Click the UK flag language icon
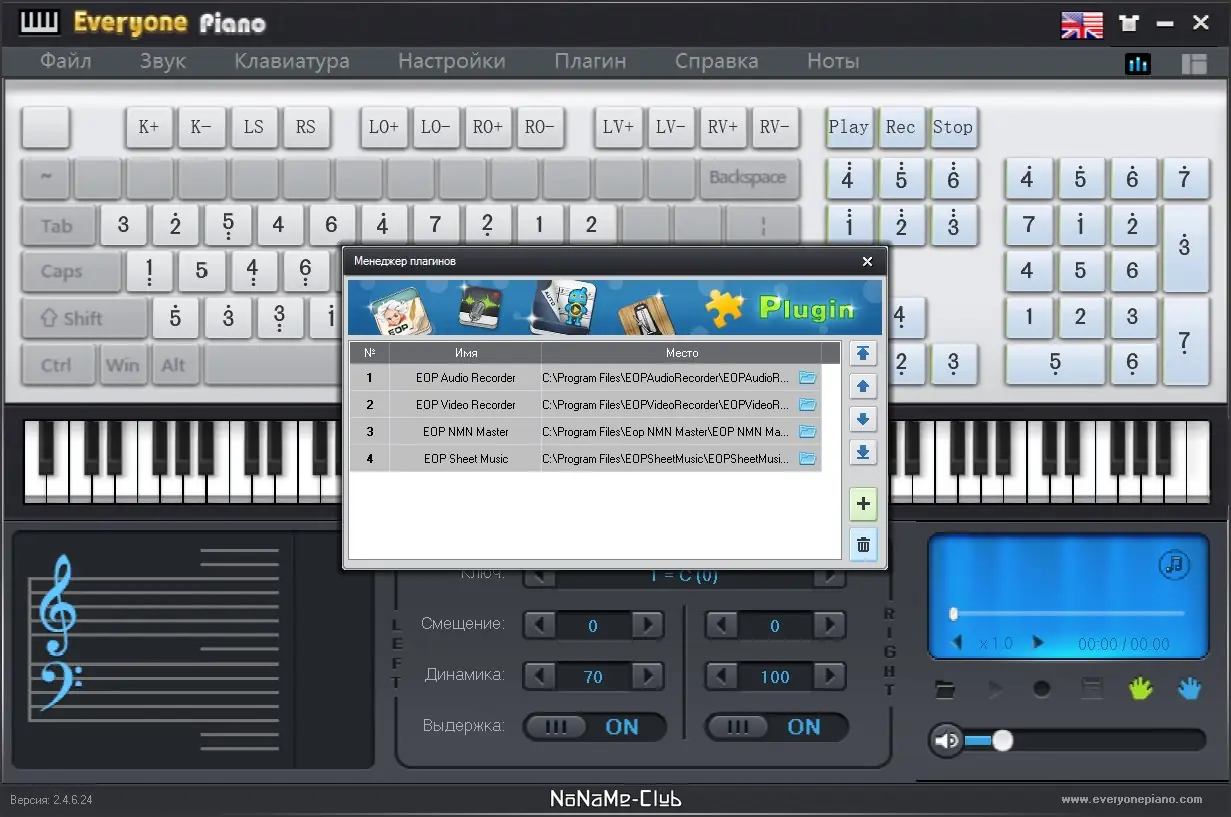This screenshot has height=817, width=1231. tap(1082, 25)
